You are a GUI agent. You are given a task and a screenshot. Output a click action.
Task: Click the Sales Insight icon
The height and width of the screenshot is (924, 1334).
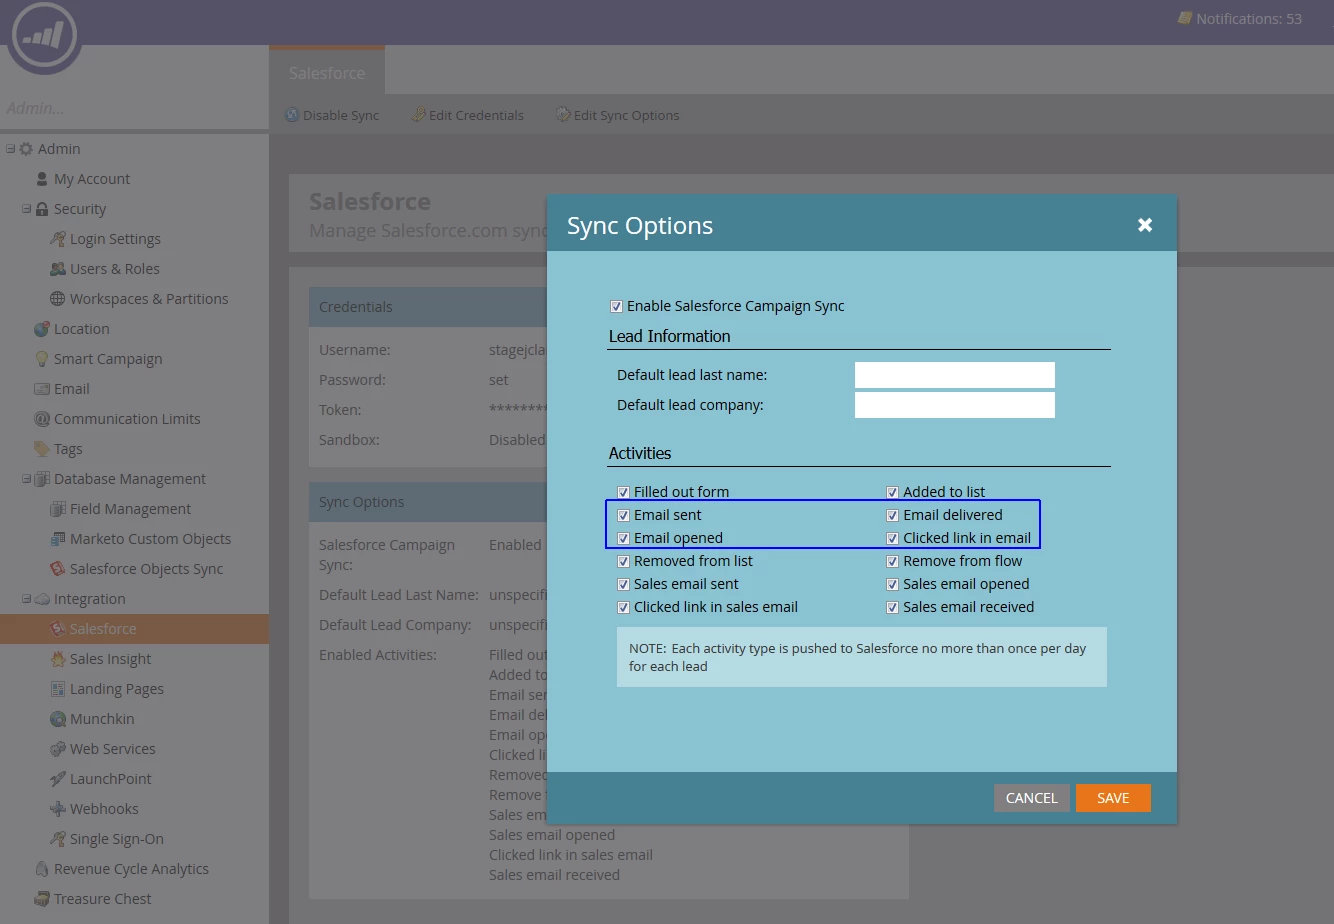click(x=58, y=659)
